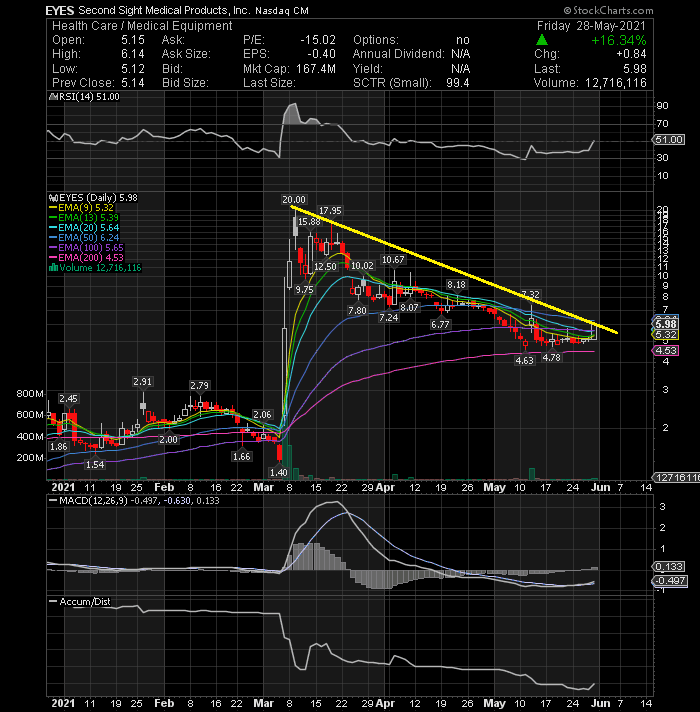
Task: Click the green up-arrow change indicator
Action: click(542, 40)
